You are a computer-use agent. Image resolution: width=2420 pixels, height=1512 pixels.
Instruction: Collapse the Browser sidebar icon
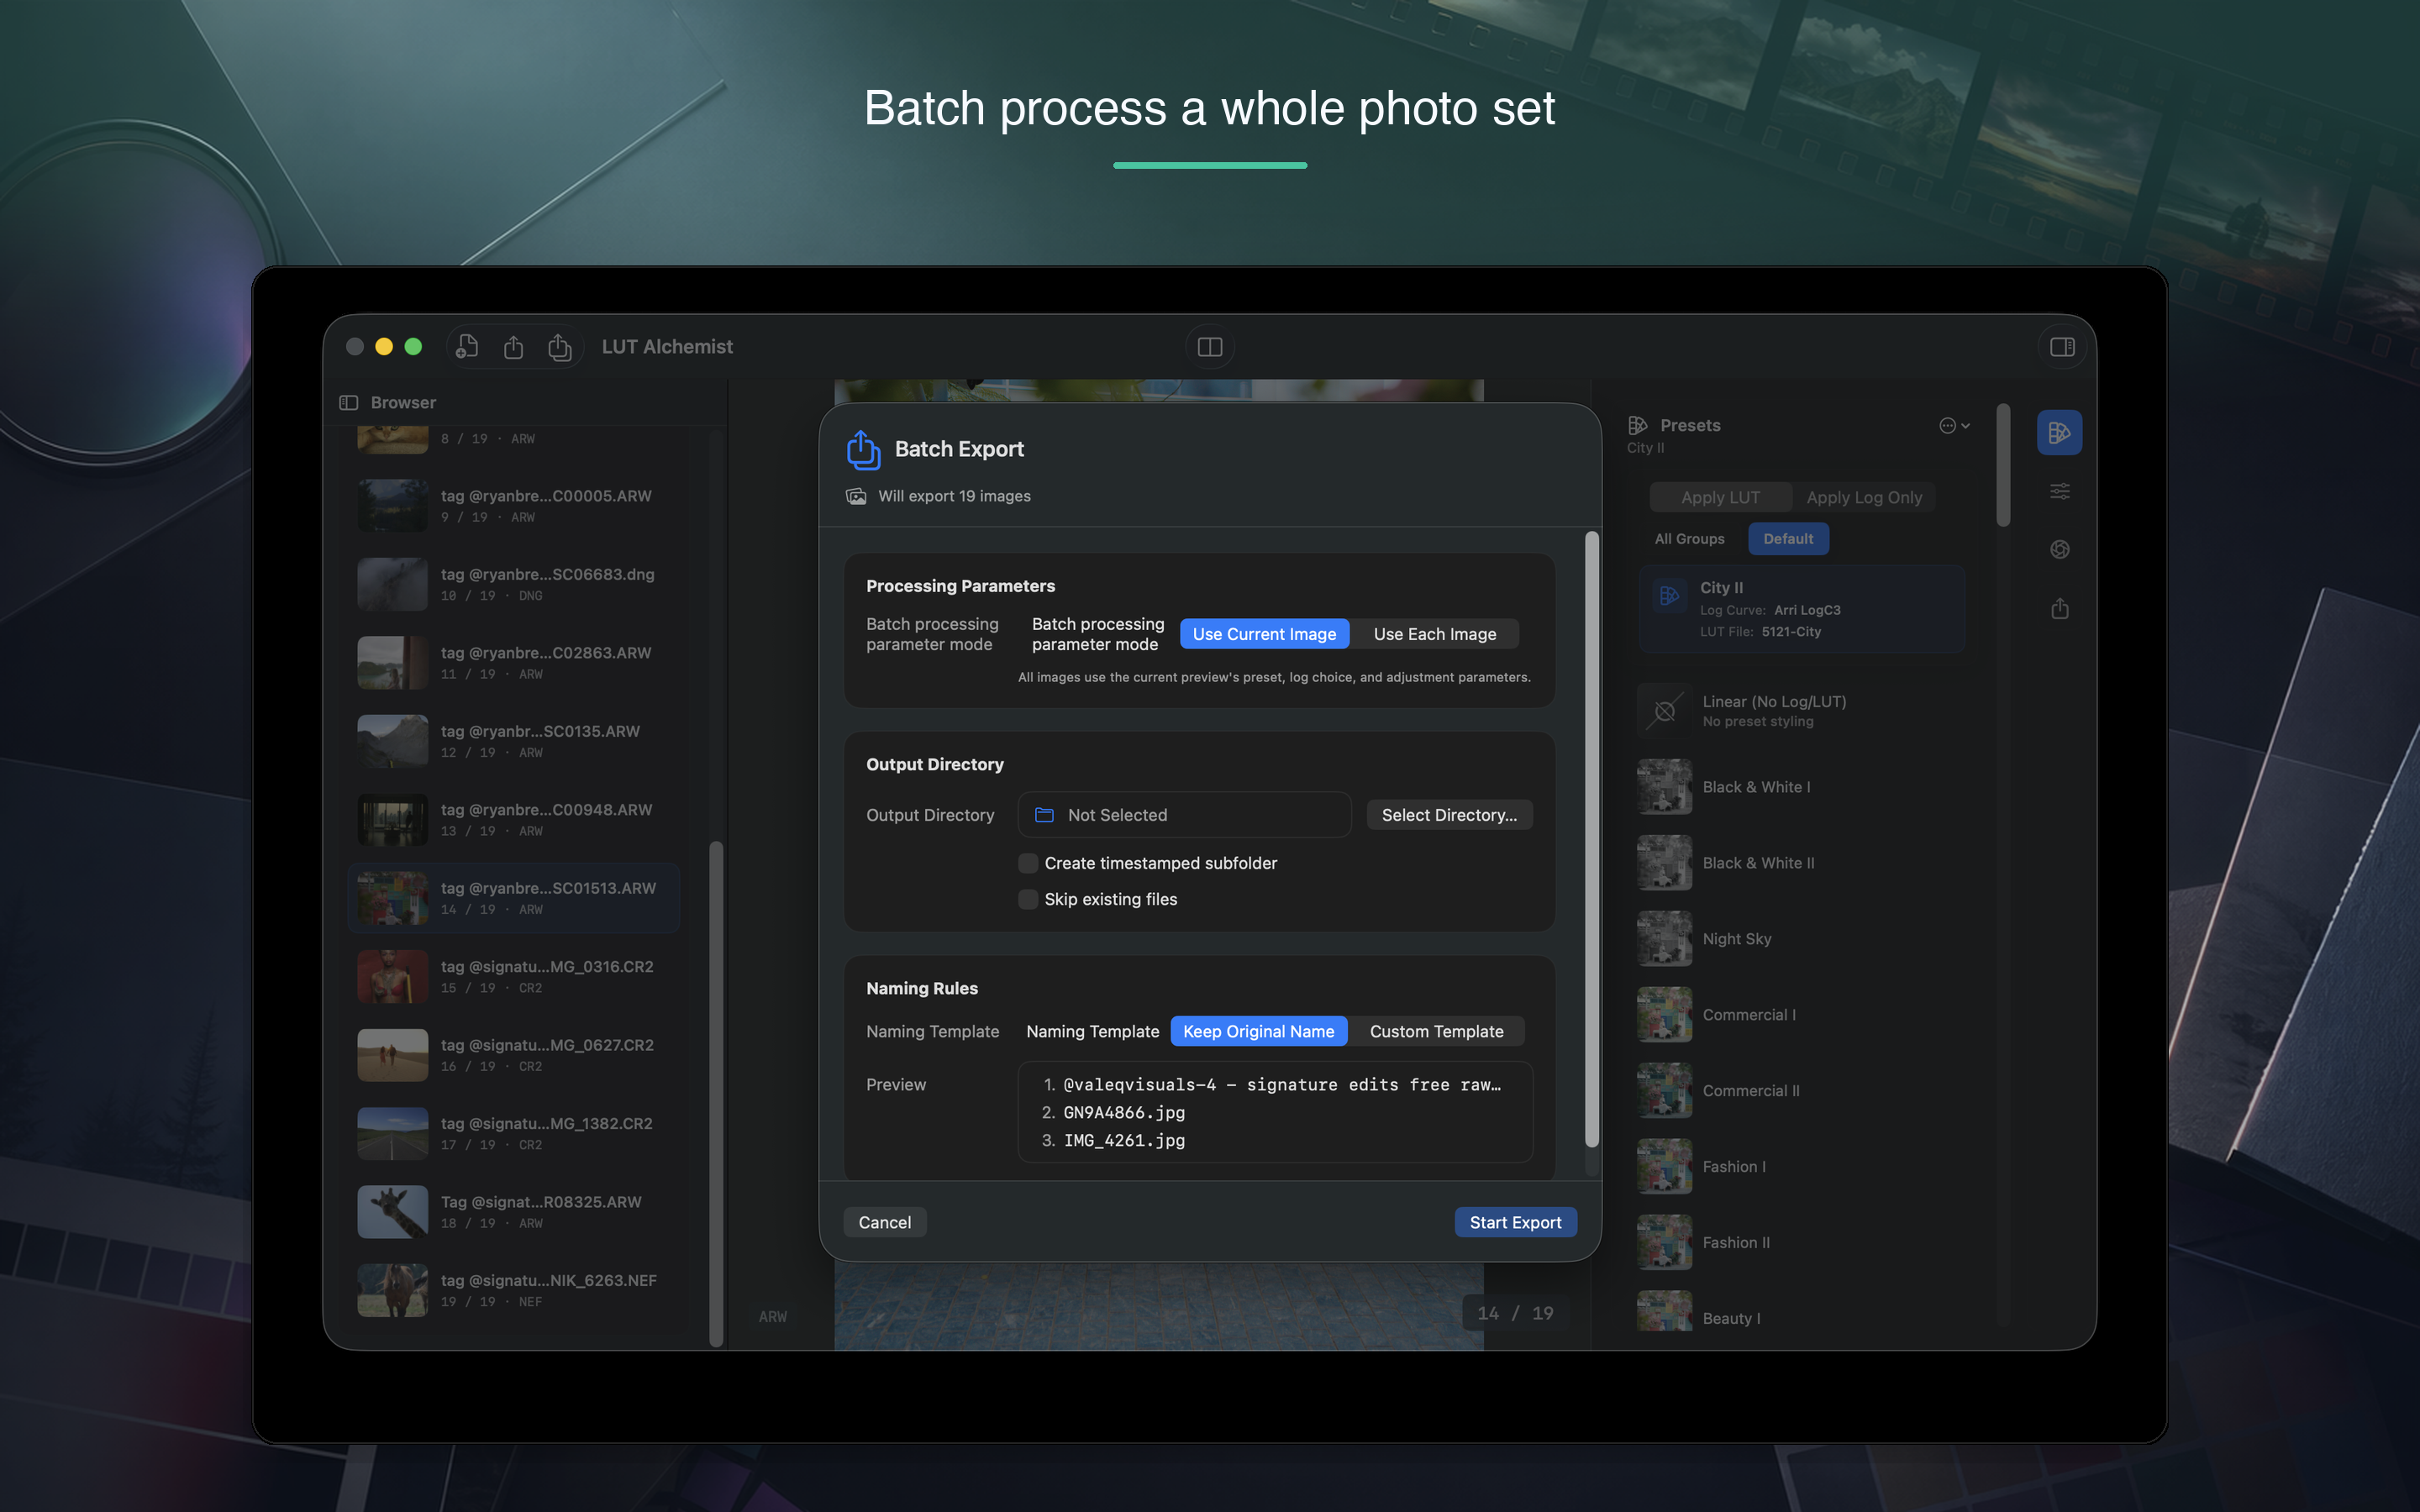point(348,403)
